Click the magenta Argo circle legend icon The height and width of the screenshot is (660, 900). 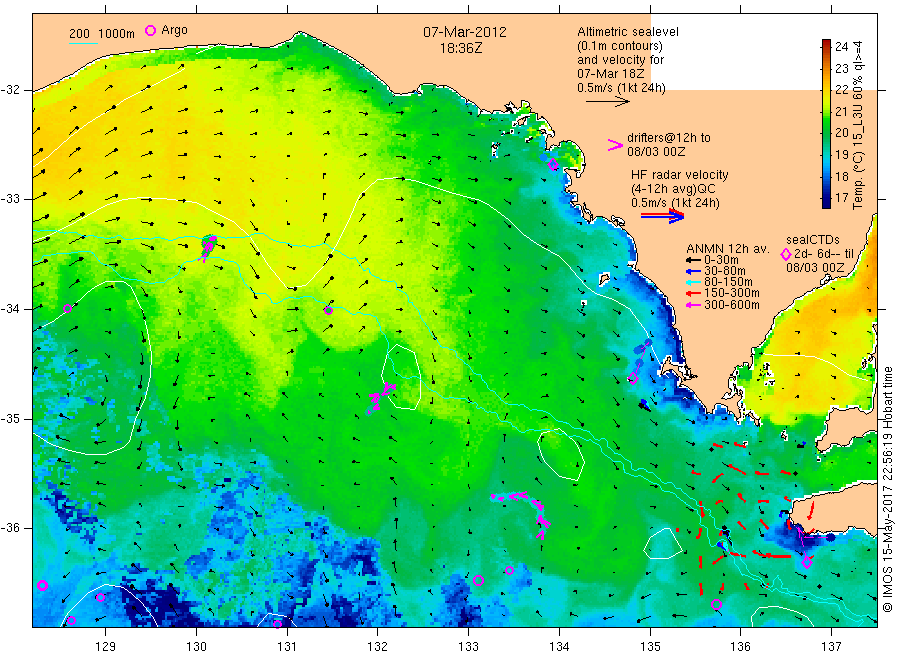click(150, 30)
